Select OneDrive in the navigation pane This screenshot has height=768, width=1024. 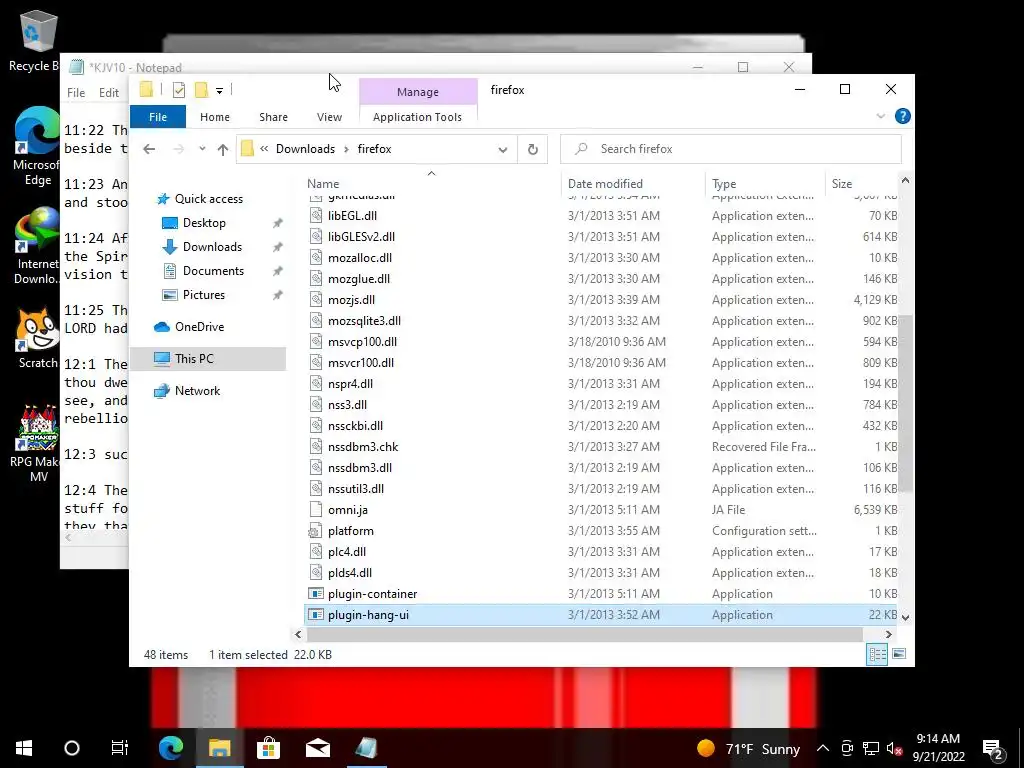(199, 327)
